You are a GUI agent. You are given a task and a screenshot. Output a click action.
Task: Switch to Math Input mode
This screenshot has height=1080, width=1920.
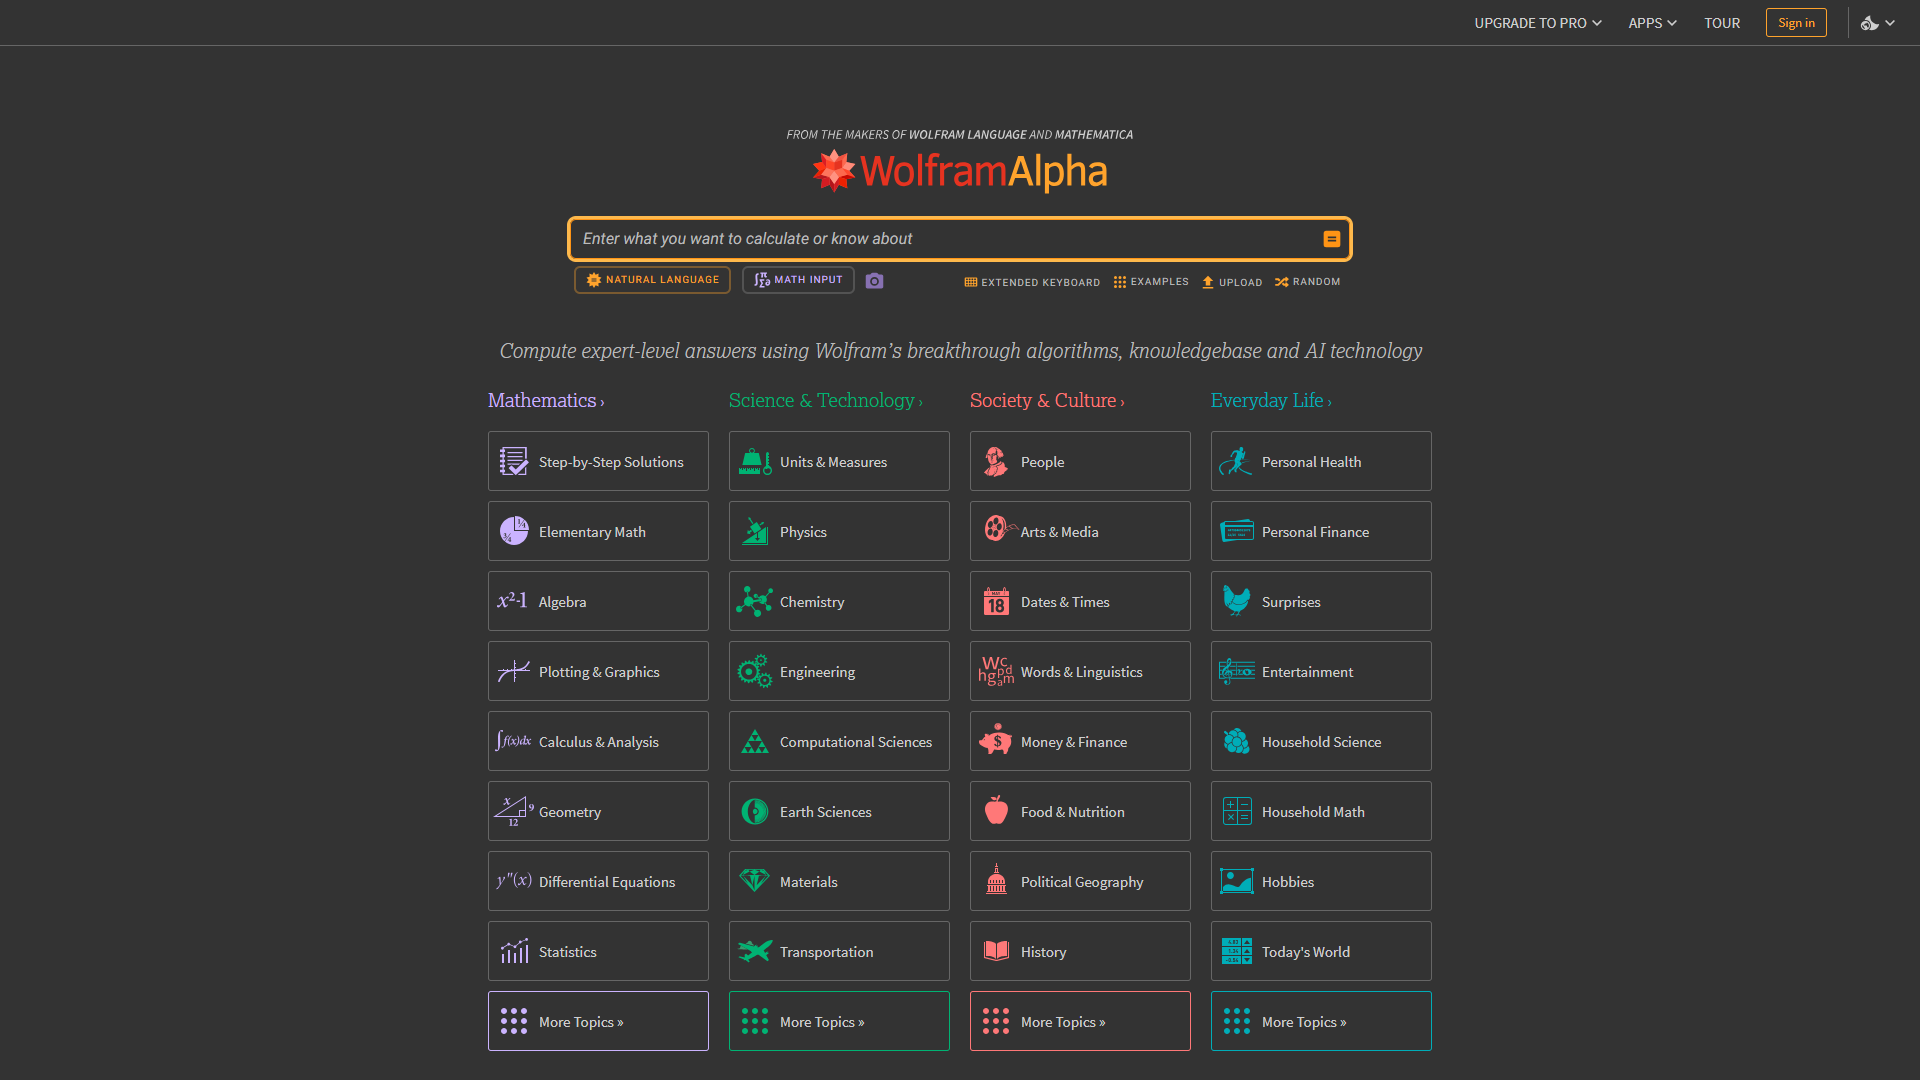(x=798, y=280)
